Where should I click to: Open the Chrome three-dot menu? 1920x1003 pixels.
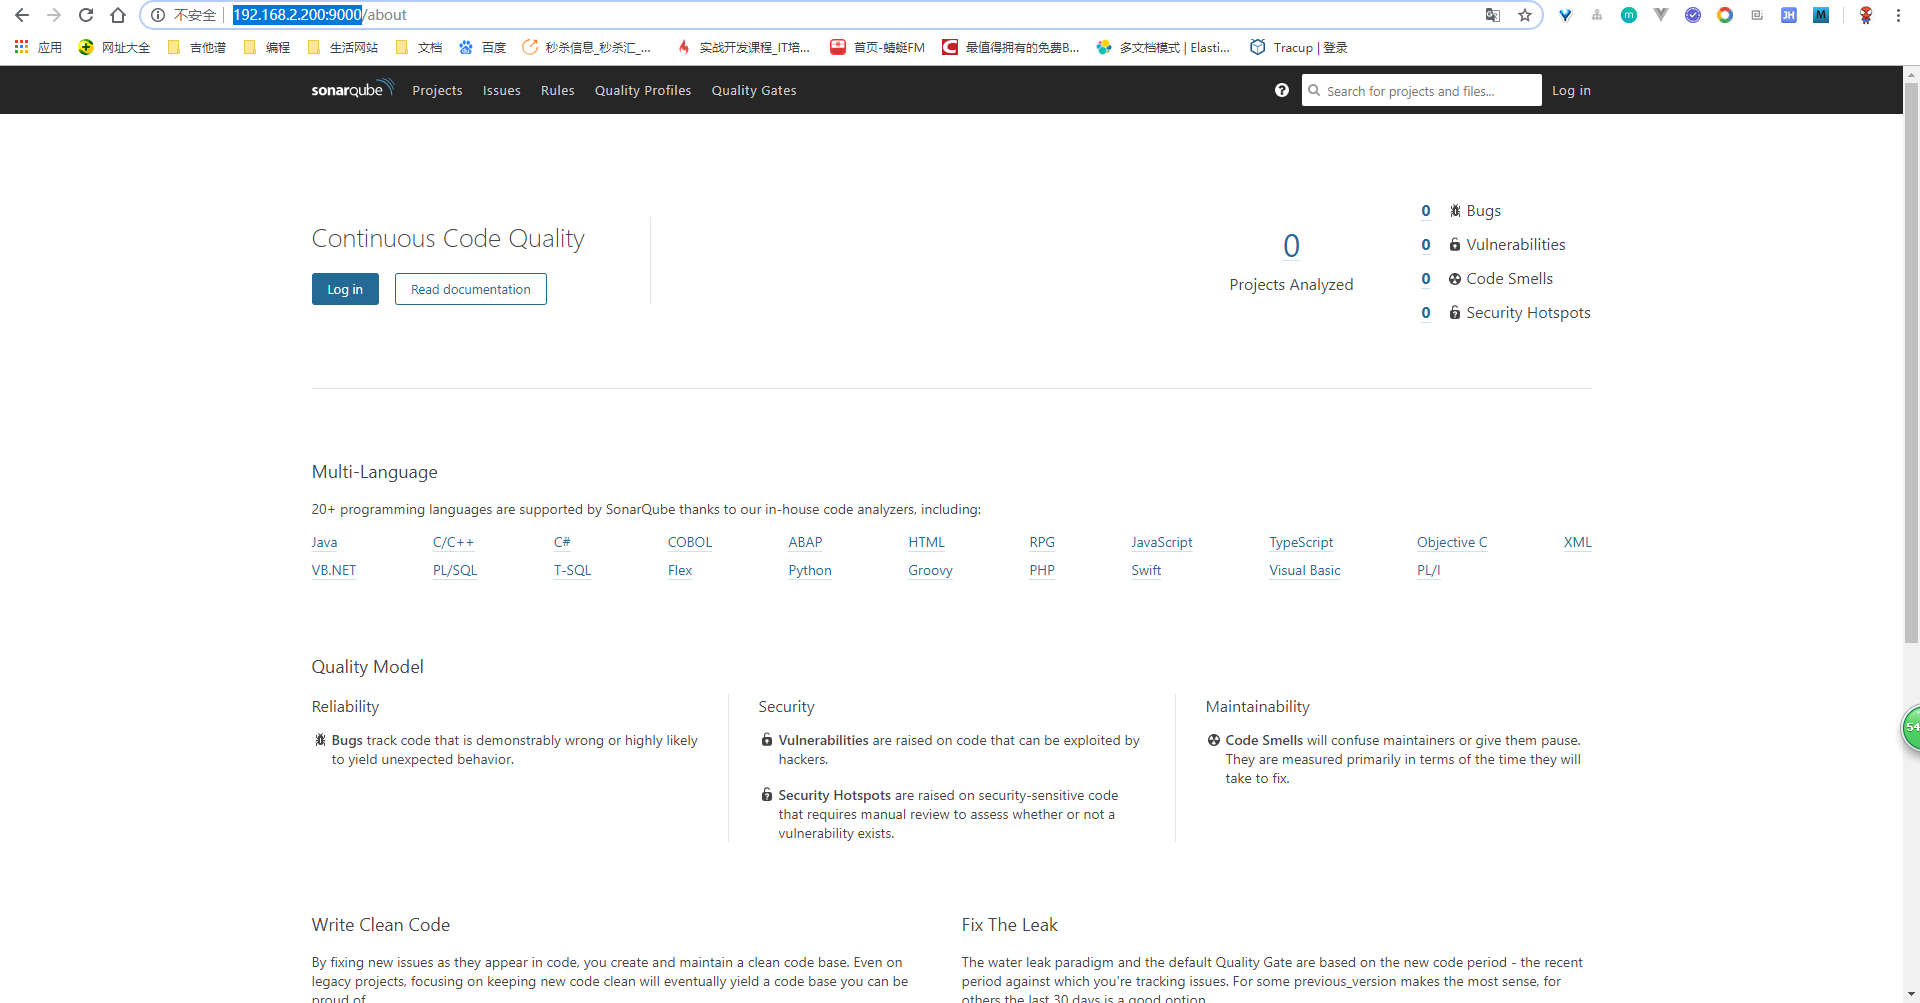click(x=1898, y=15)
